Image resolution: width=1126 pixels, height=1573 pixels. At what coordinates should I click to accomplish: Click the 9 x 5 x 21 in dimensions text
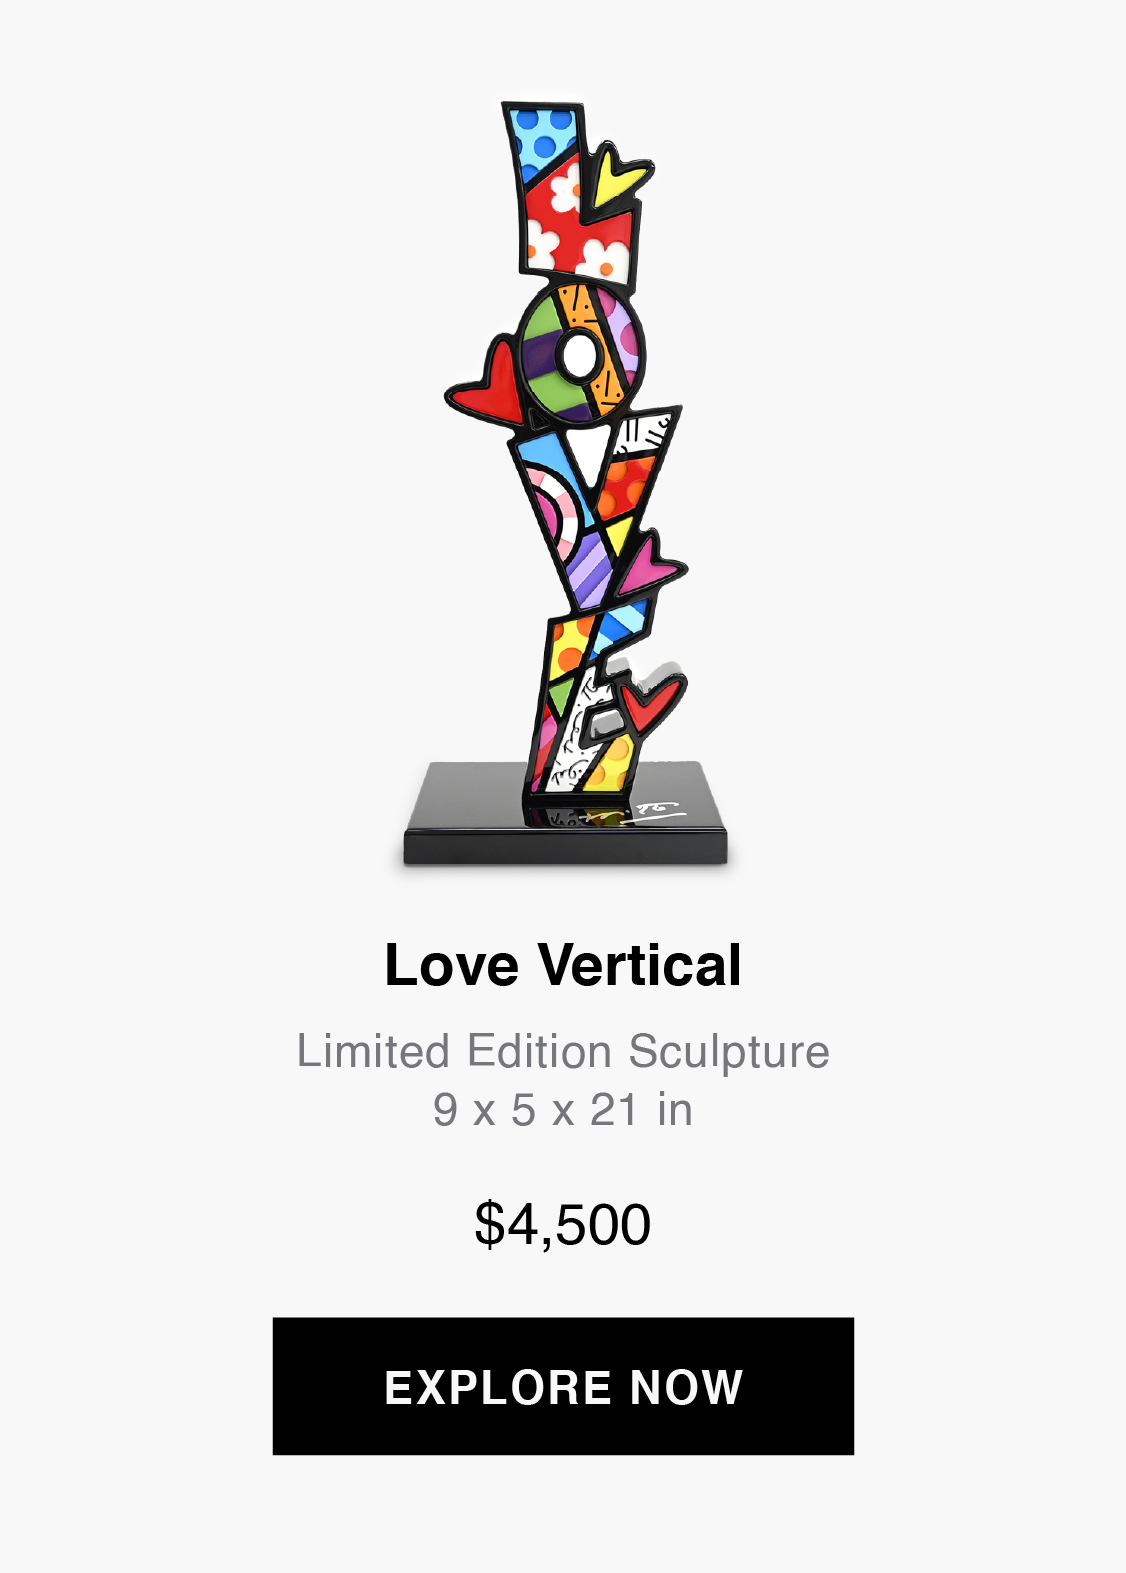point(563,1110)
